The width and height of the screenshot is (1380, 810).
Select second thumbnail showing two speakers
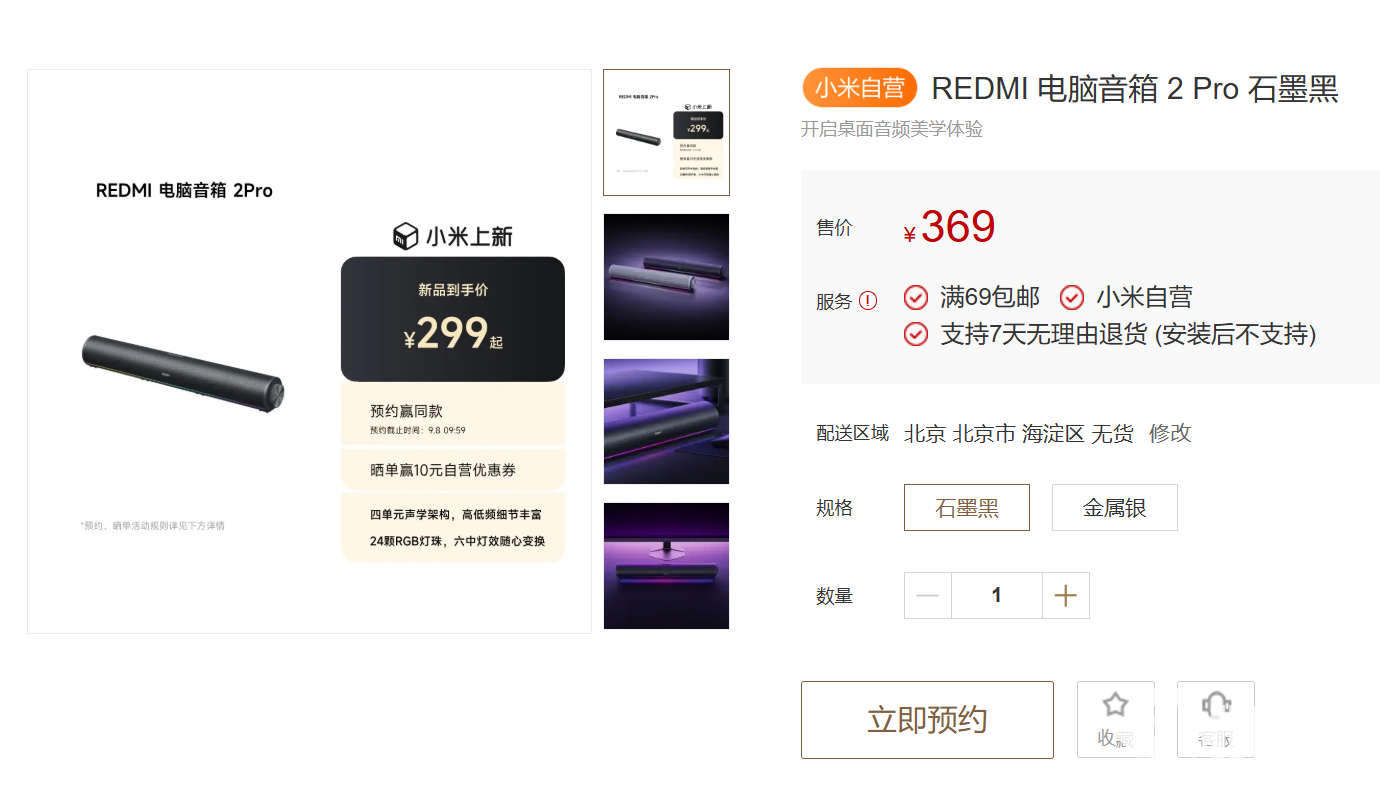(x=667, y=277)
